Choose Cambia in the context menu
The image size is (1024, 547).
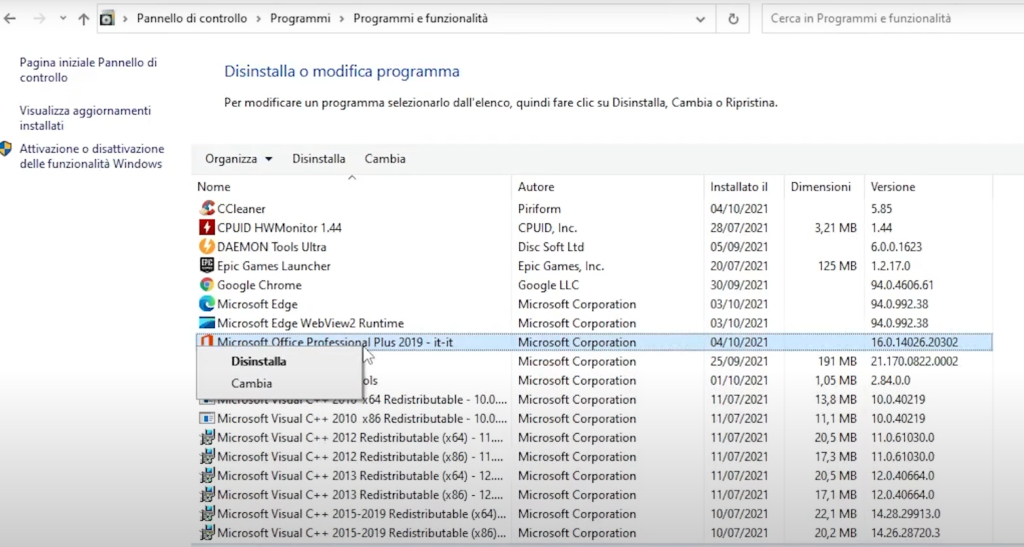251,383
